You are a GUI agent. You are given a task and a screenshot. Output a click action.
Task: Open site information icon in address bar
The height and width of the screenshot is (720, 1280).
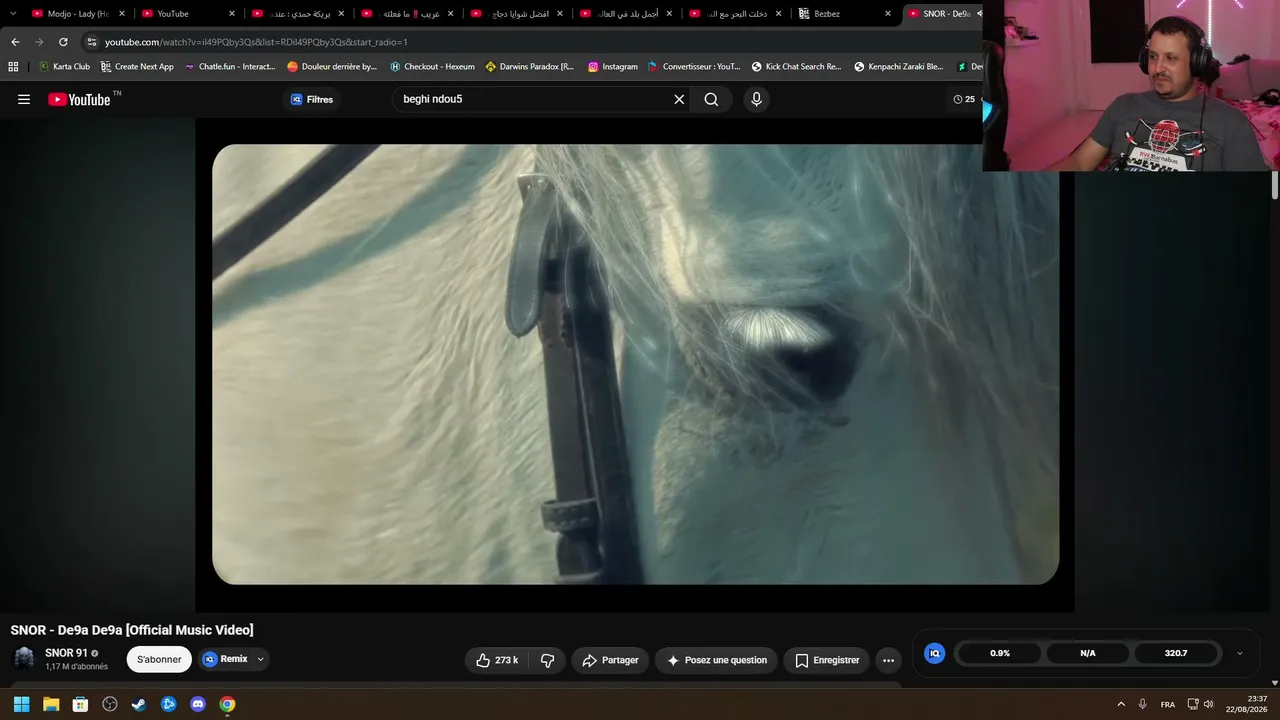92,42
